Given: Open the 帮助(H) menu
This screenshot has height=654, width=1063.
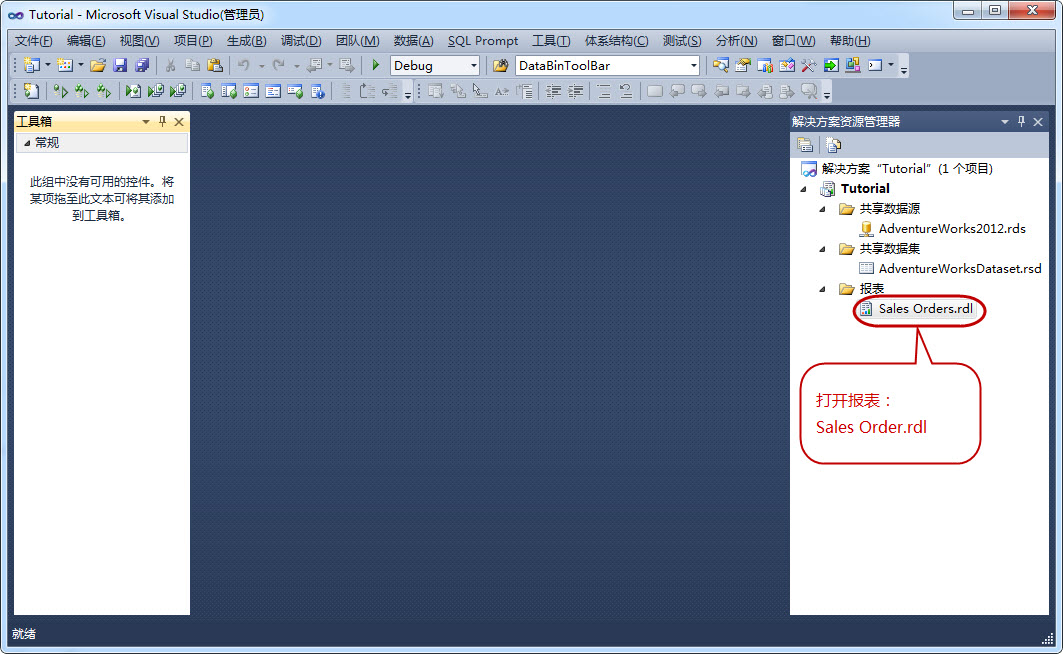Looking at the screenshot, I should 849,41.
